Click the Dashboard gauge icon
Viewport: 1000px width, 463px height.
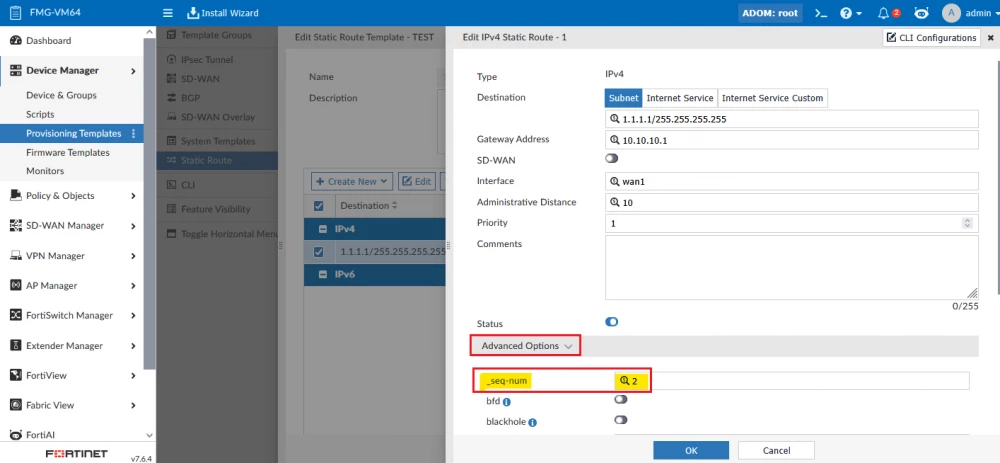[15, 41]
